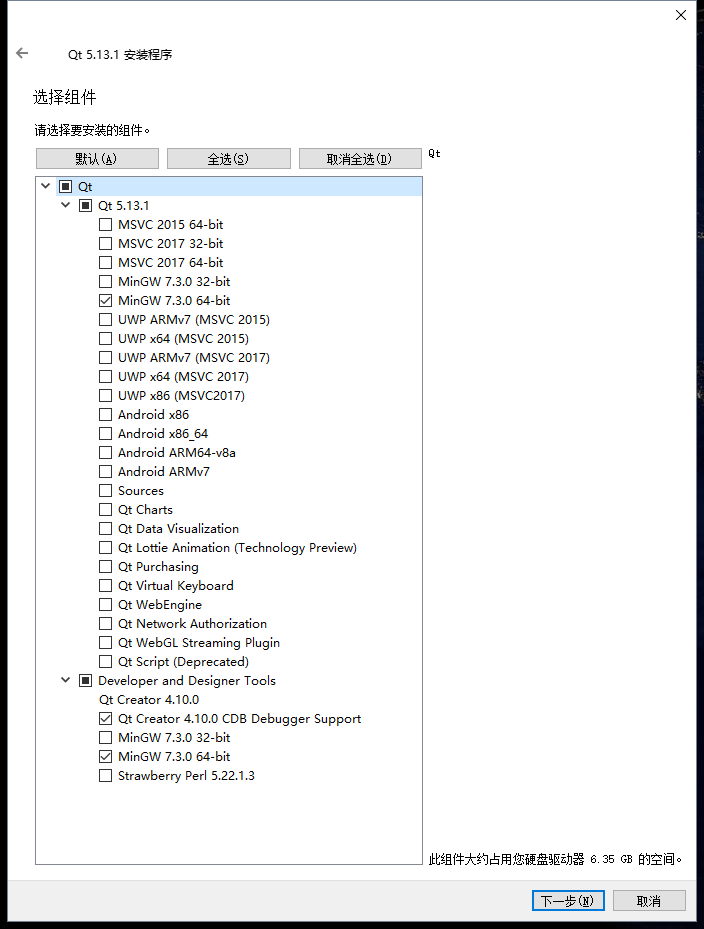Image resolution: width=704 pixels, height=929 pixels.
Task: Click the Sources row label
Action: click(140, 491)
